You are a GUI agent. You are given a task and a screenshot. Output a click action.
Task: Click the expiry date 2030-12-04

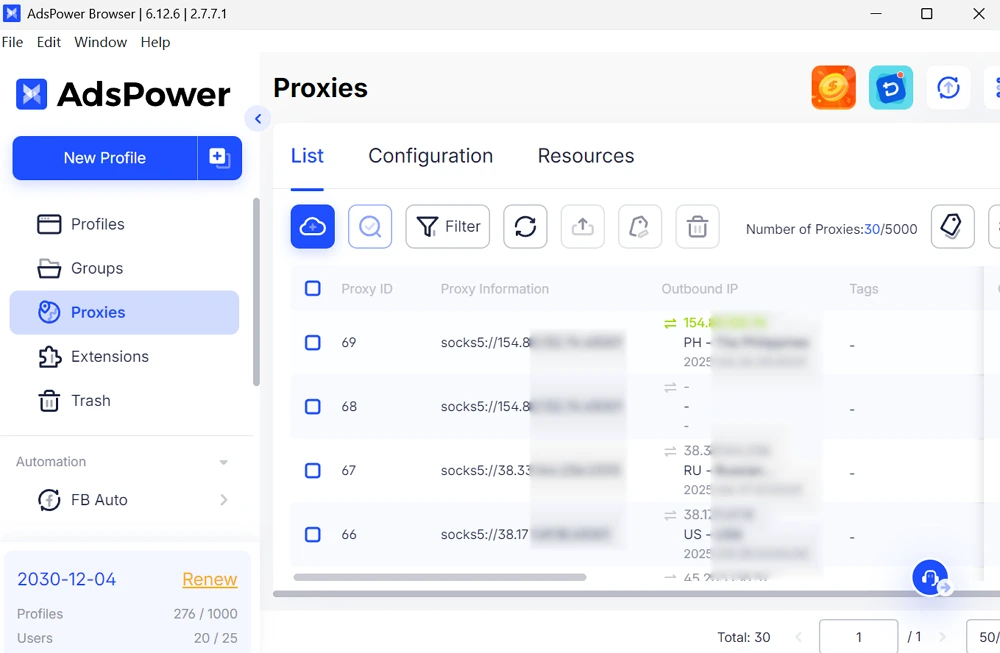(x=66, y=579)
